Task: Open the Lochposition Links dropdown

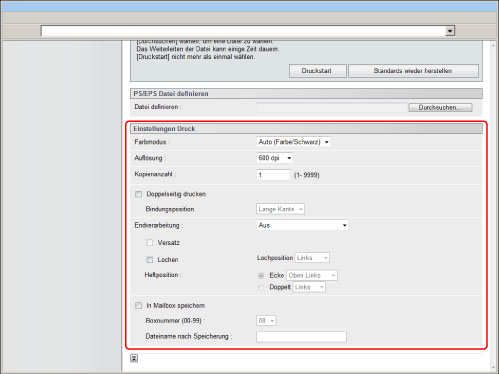Action: pos(312,258)
